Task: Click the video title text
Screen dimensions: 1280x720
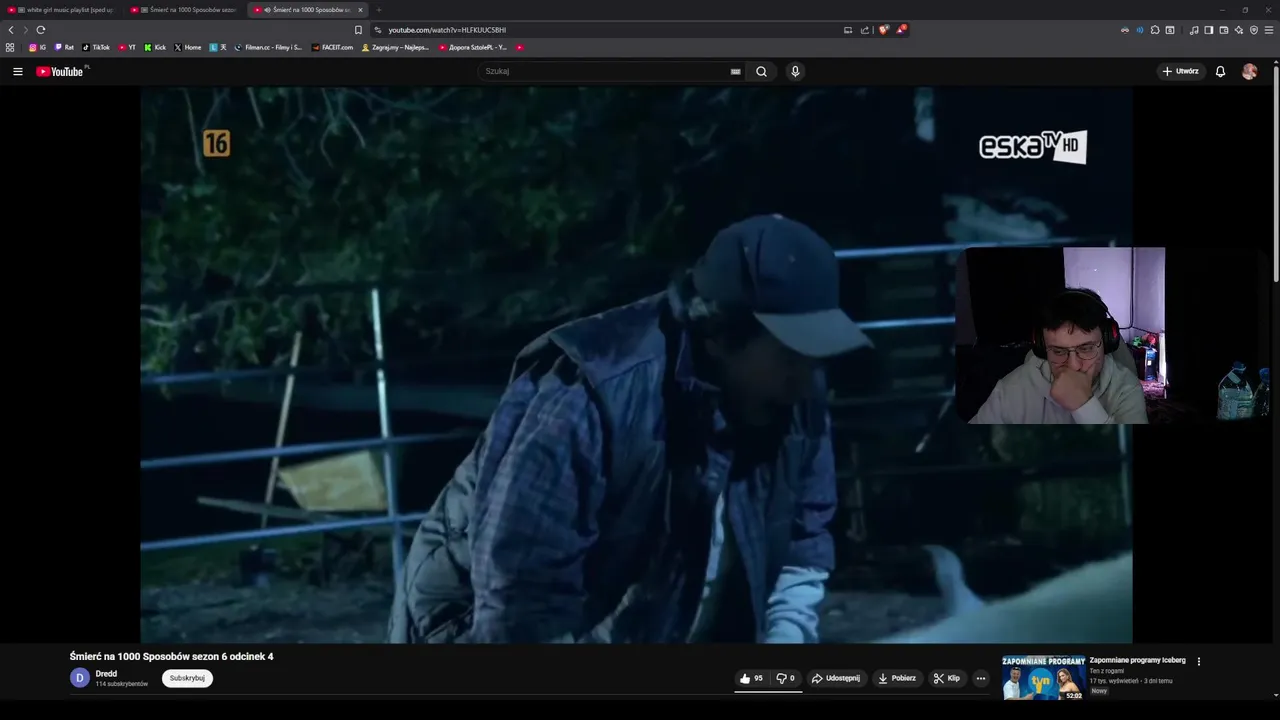Action: 171,656
